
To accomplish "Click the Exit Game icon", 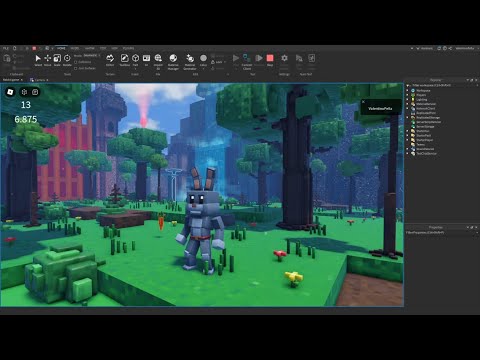I will pos(311,58).
